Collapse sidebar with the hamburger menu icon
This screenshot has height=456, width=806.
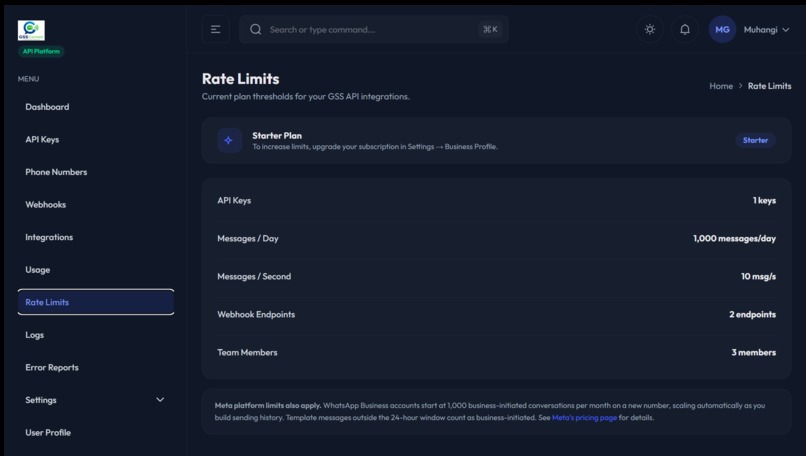(215, 29)
